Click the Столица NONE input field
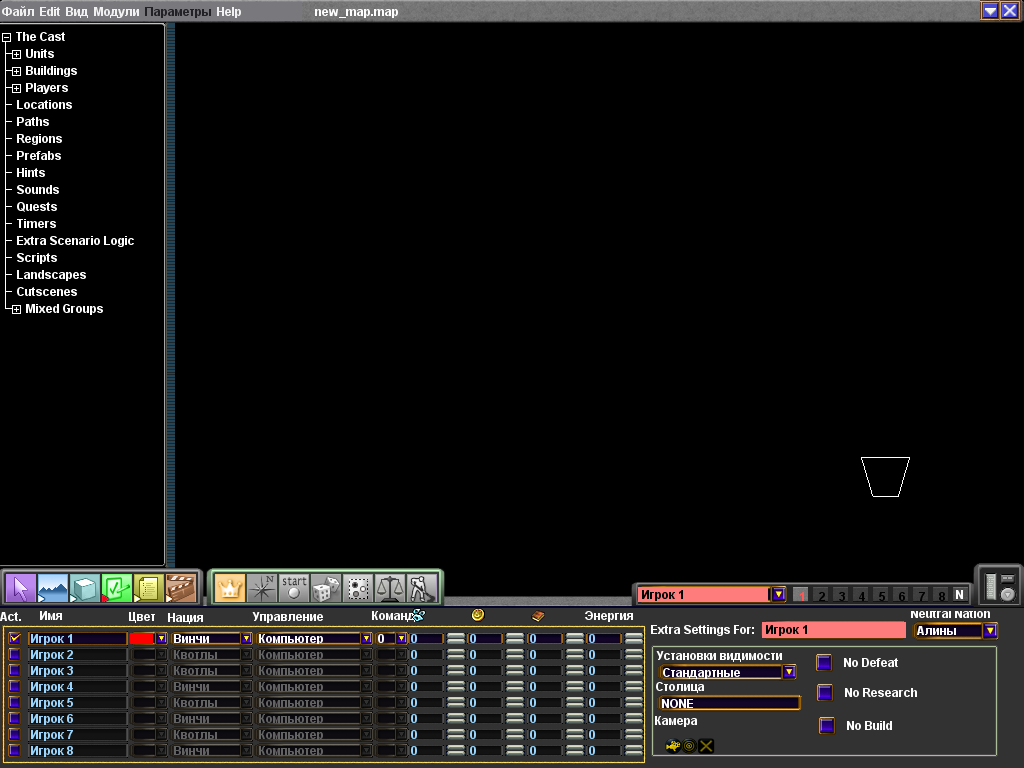 (729, 703)
